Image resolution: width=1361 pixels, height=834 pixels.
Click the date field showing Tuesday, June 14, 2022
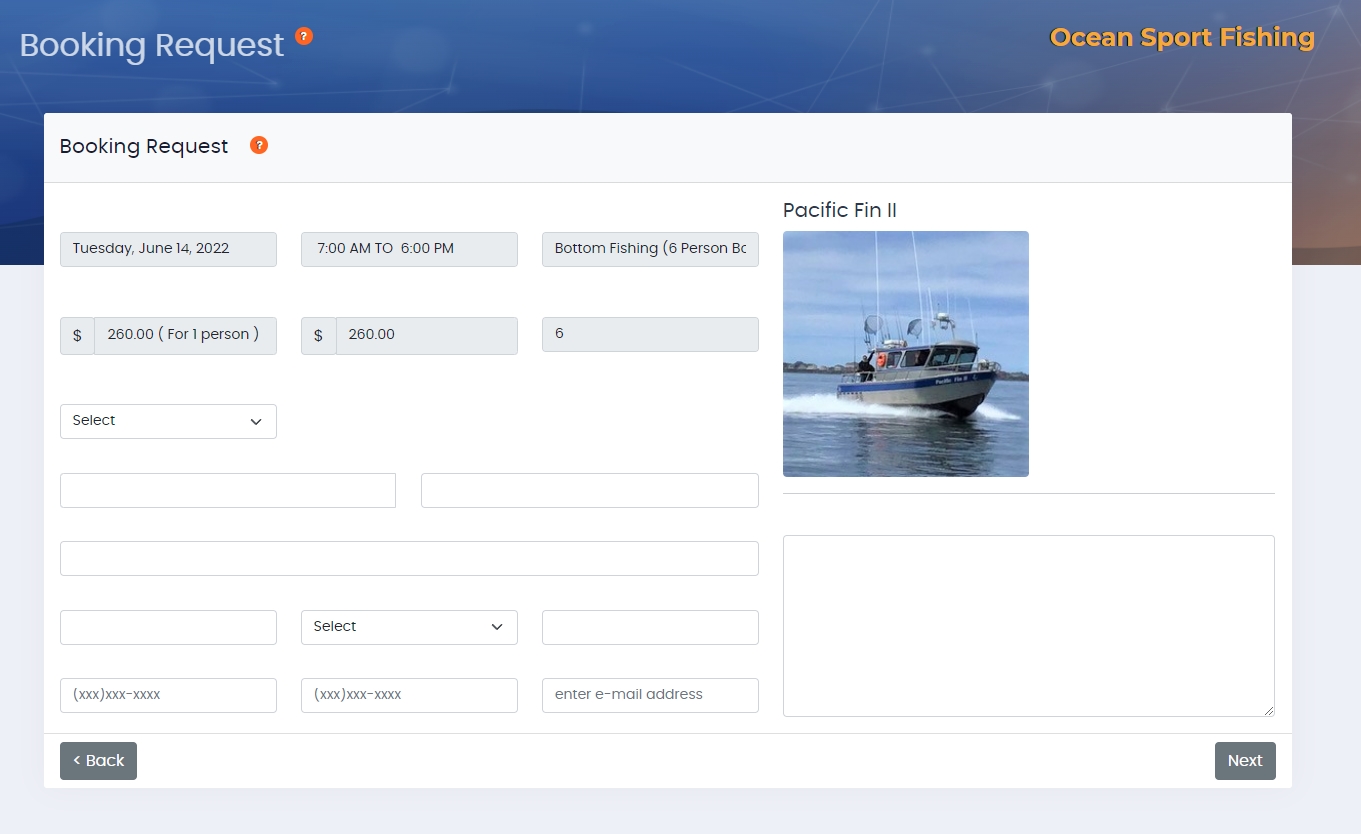[x=168, y=249]
